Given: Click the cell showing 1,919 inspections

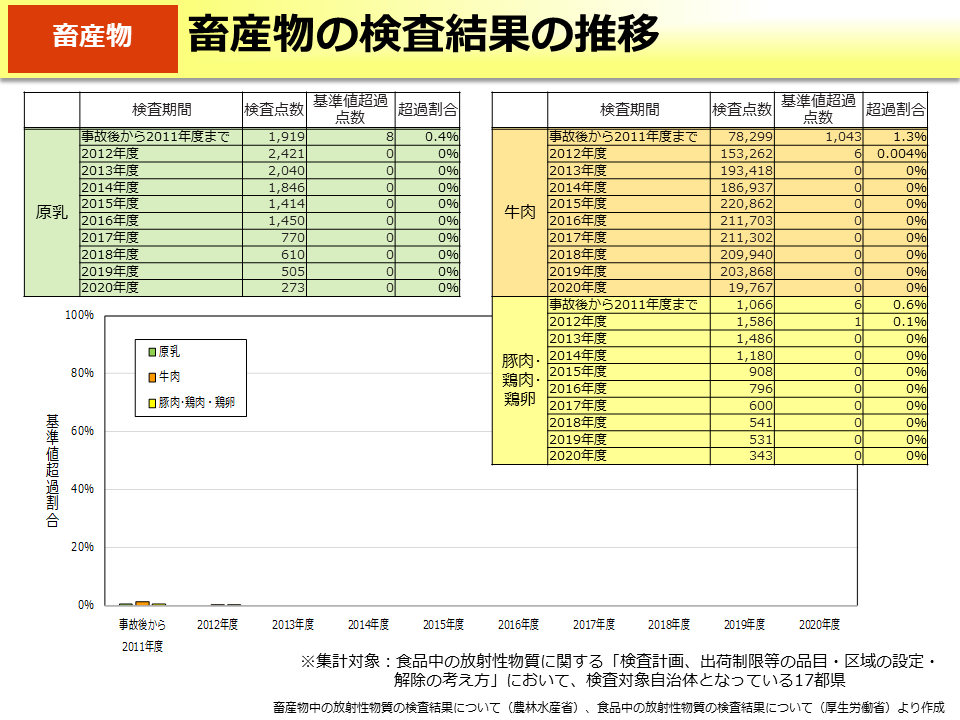Looking at the screenshot, I should click(x=274, y=137).
